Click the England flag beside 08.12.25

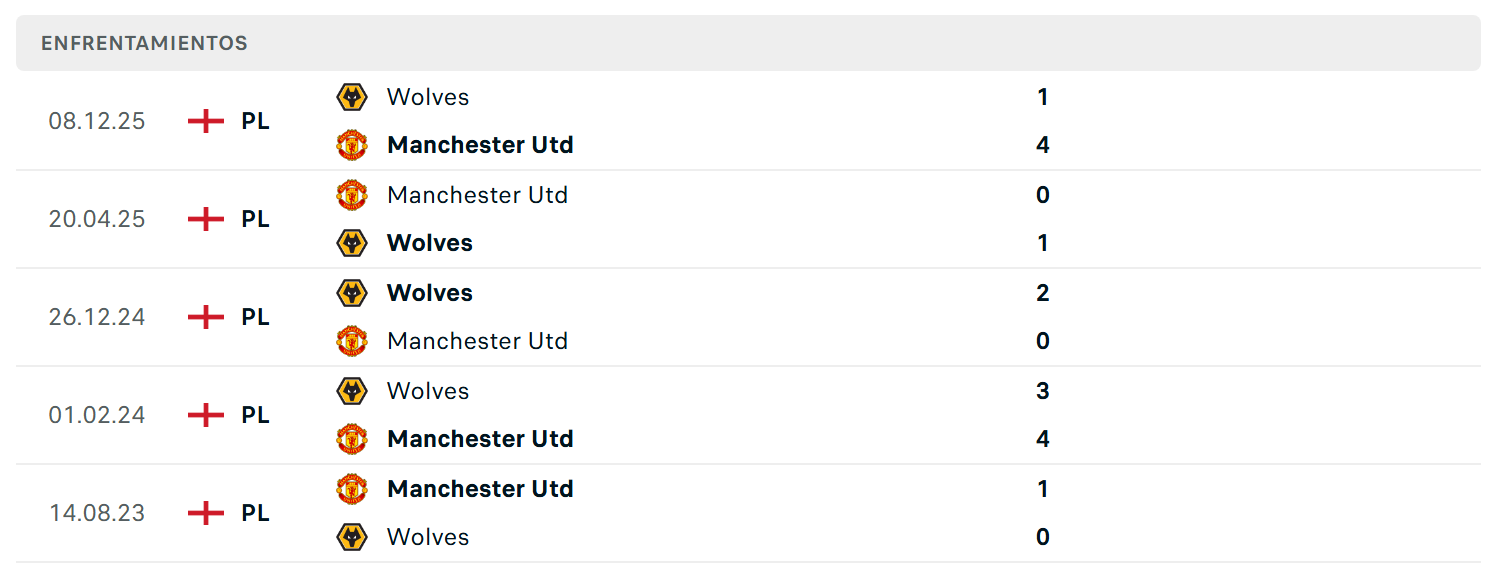(206, 121)
